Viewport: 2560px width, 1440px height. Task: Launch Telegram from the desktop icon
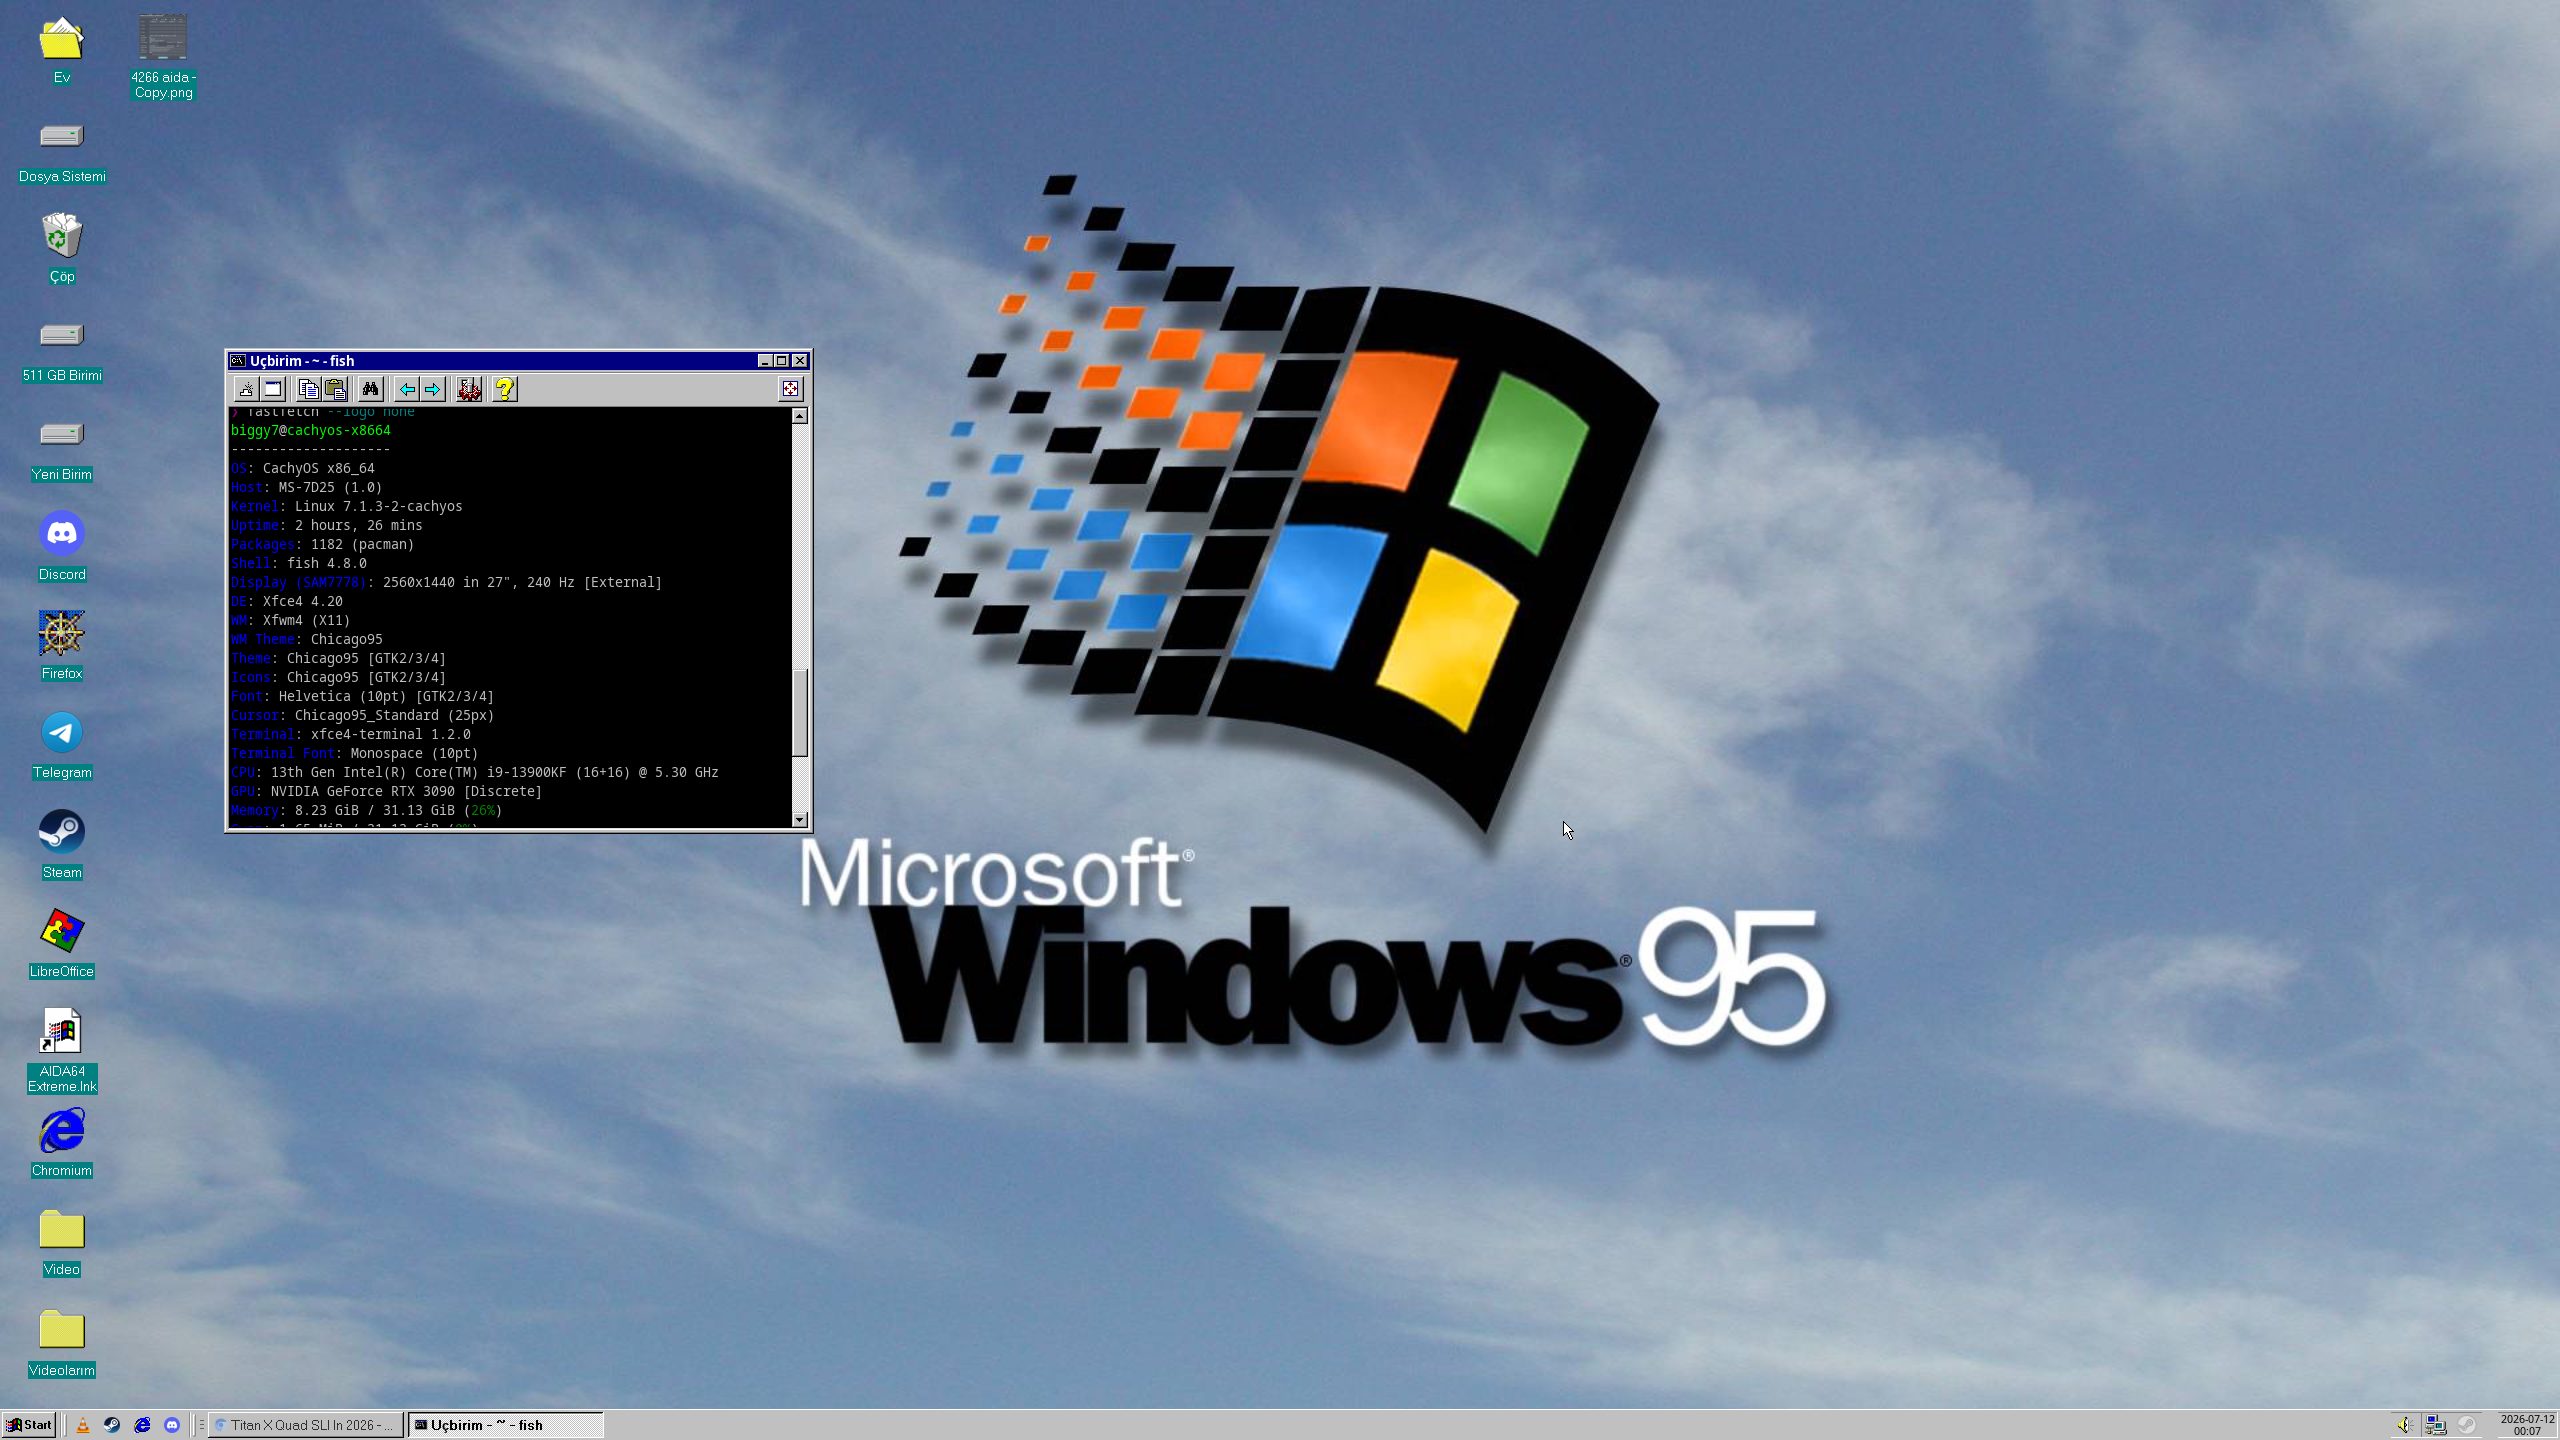click(62, 745)
